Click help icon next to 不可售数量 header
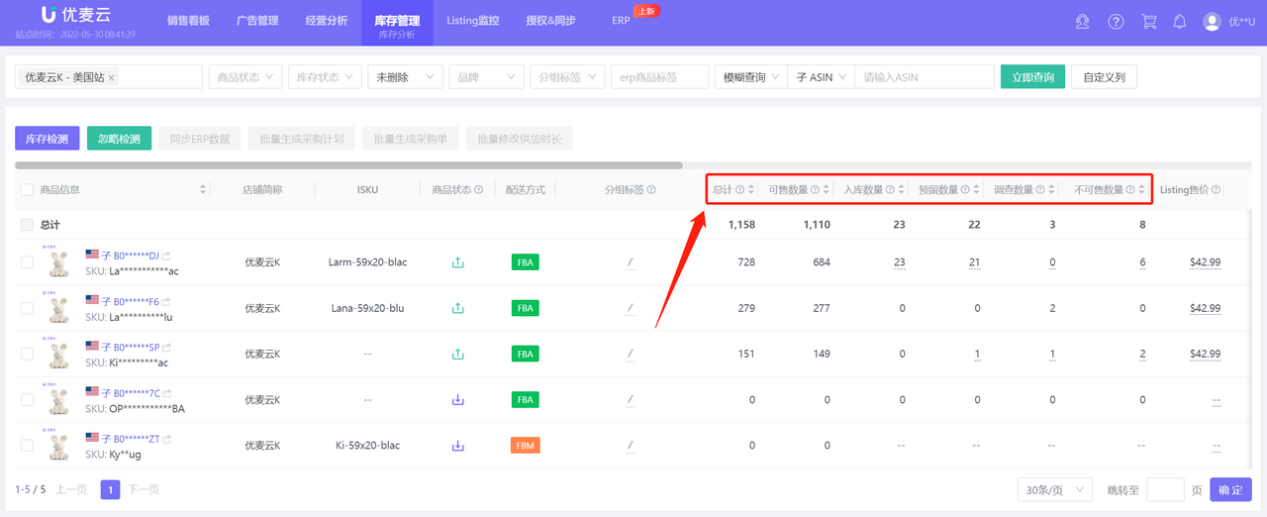This screenshot has height=517, width=1267. (1131, 189)
